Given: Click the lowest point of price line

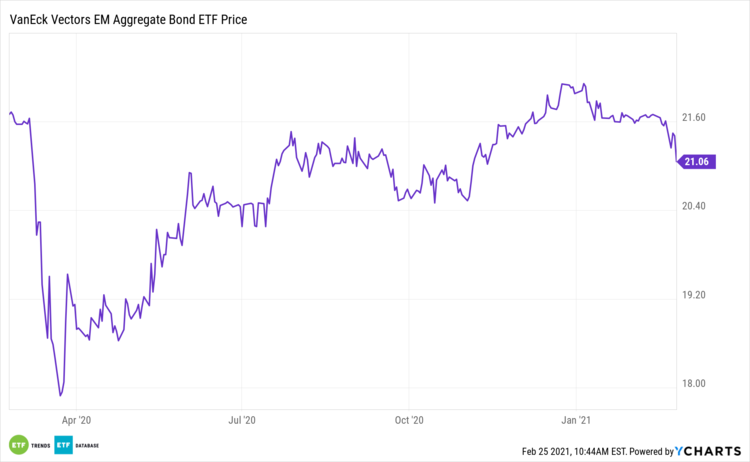Looking at the screenshot, I should click(61, 396).
